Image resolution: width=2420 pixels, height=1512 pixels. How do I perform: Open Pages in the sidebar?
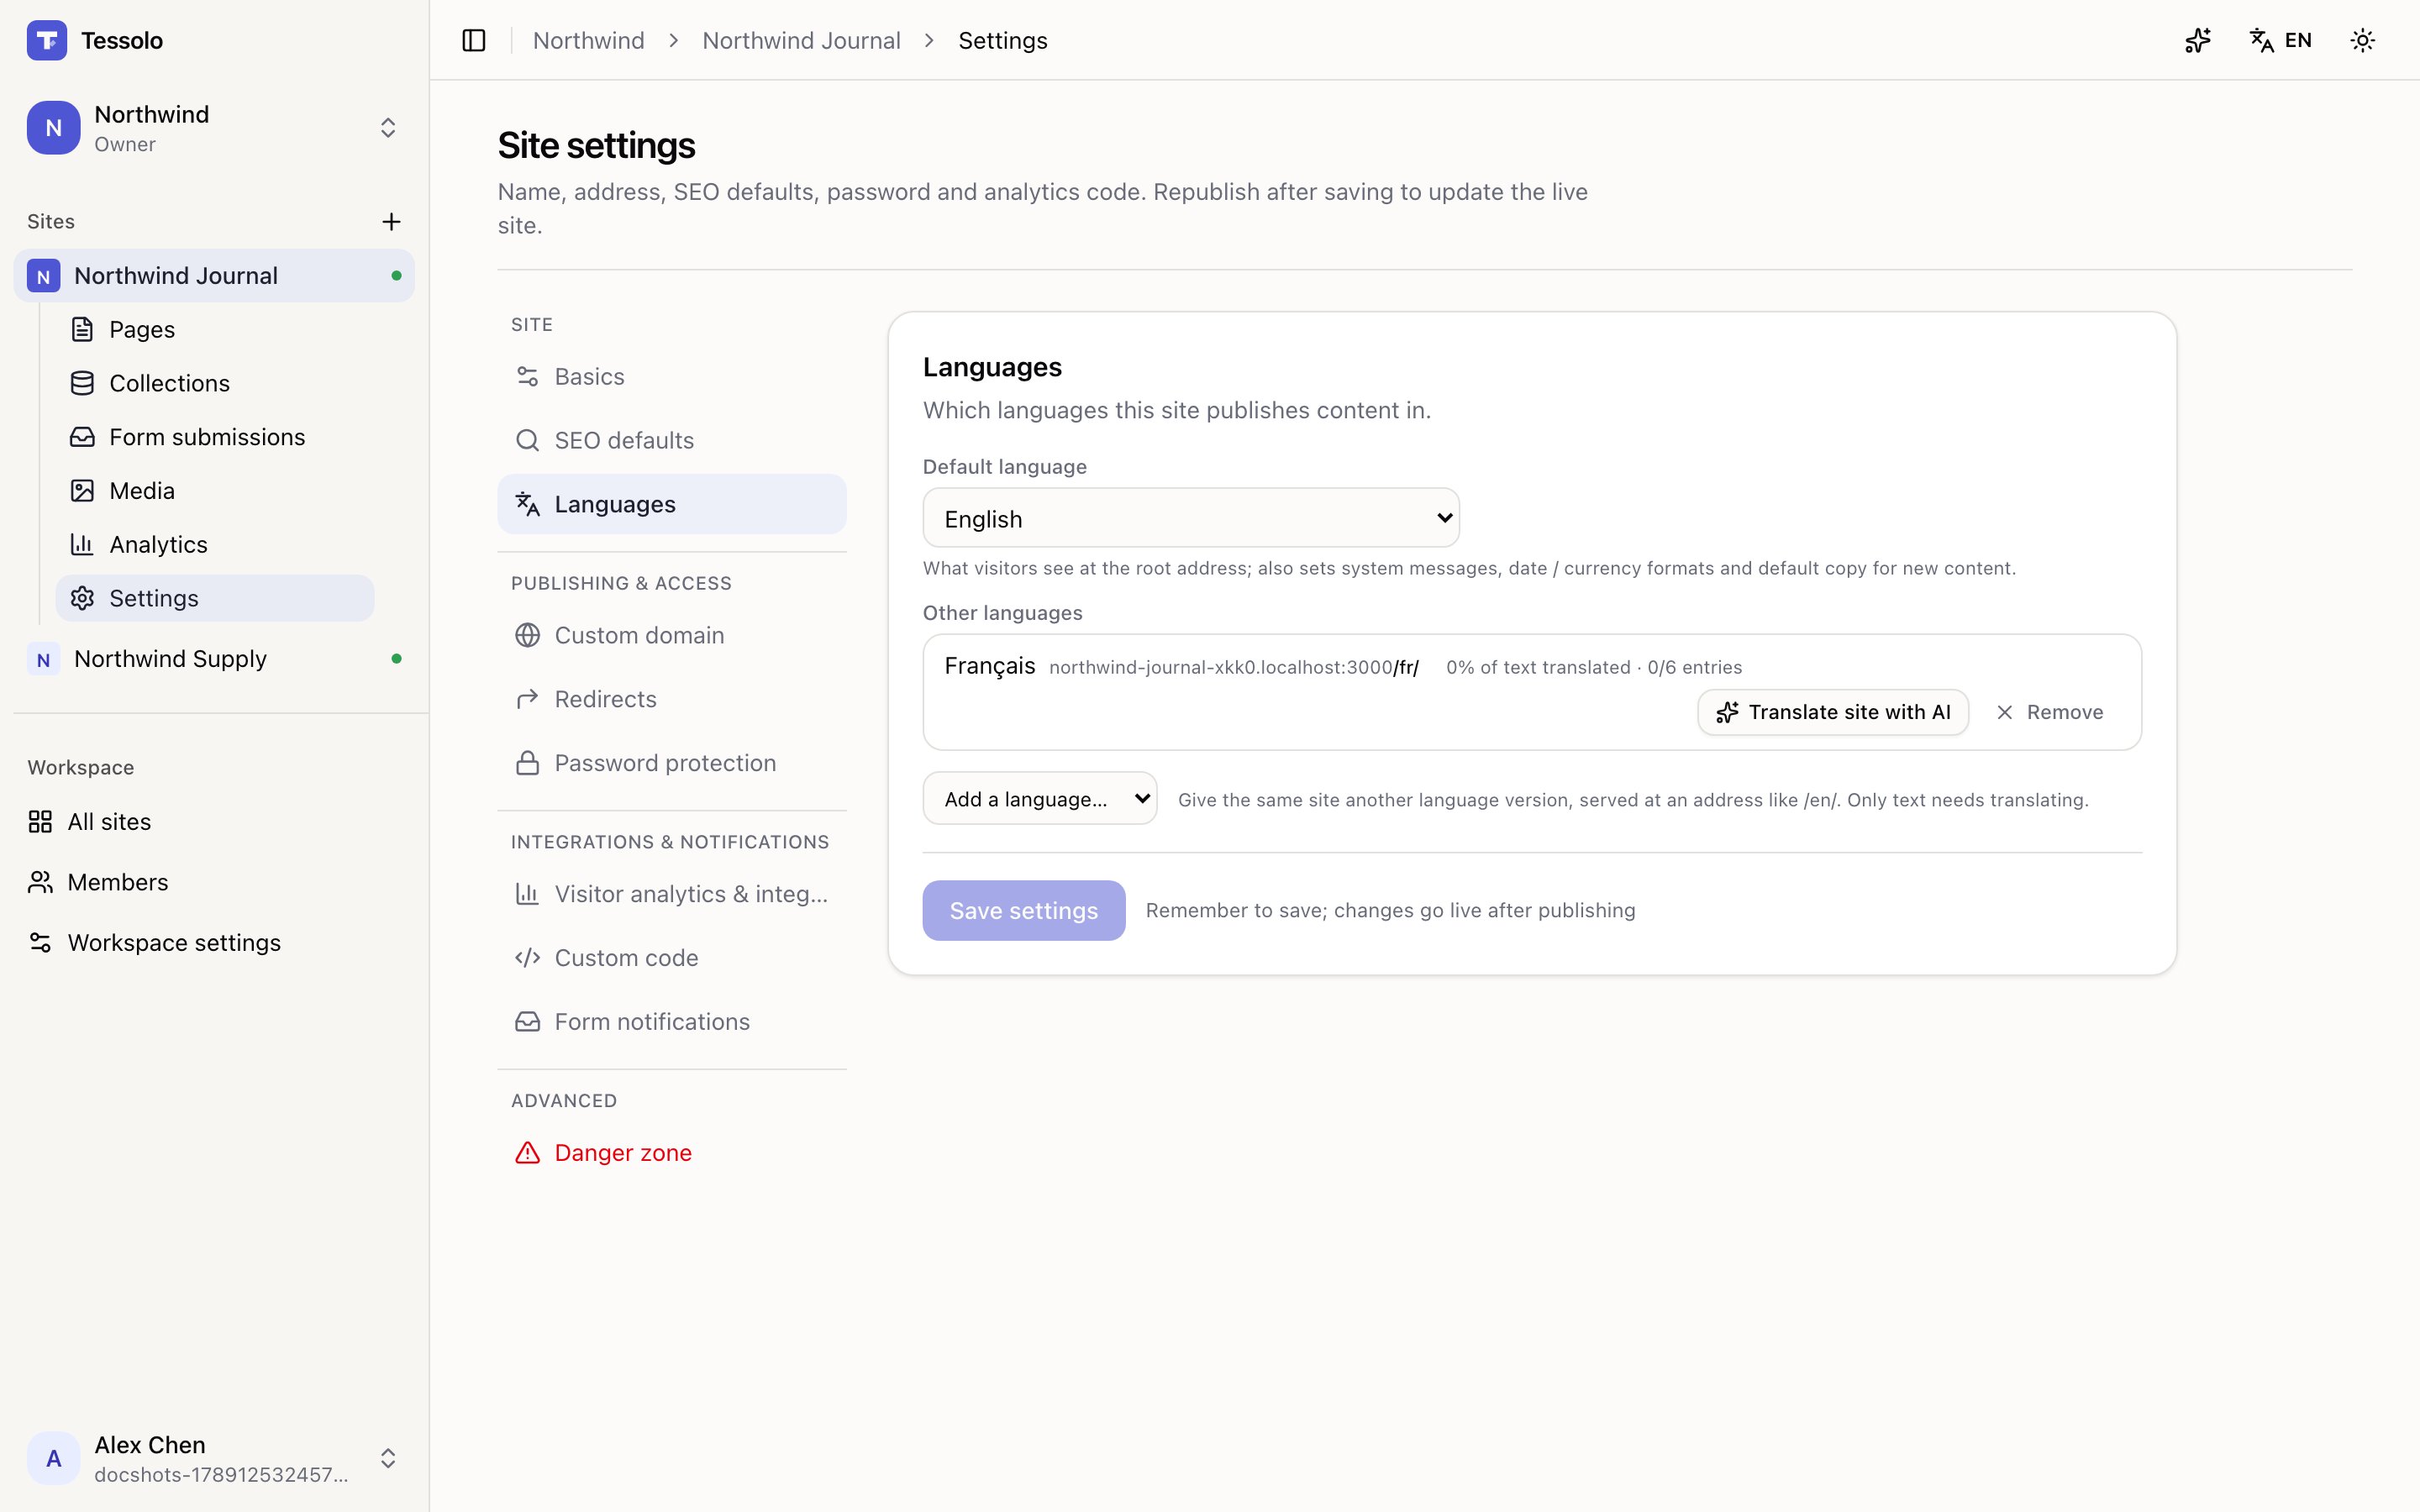215,329
